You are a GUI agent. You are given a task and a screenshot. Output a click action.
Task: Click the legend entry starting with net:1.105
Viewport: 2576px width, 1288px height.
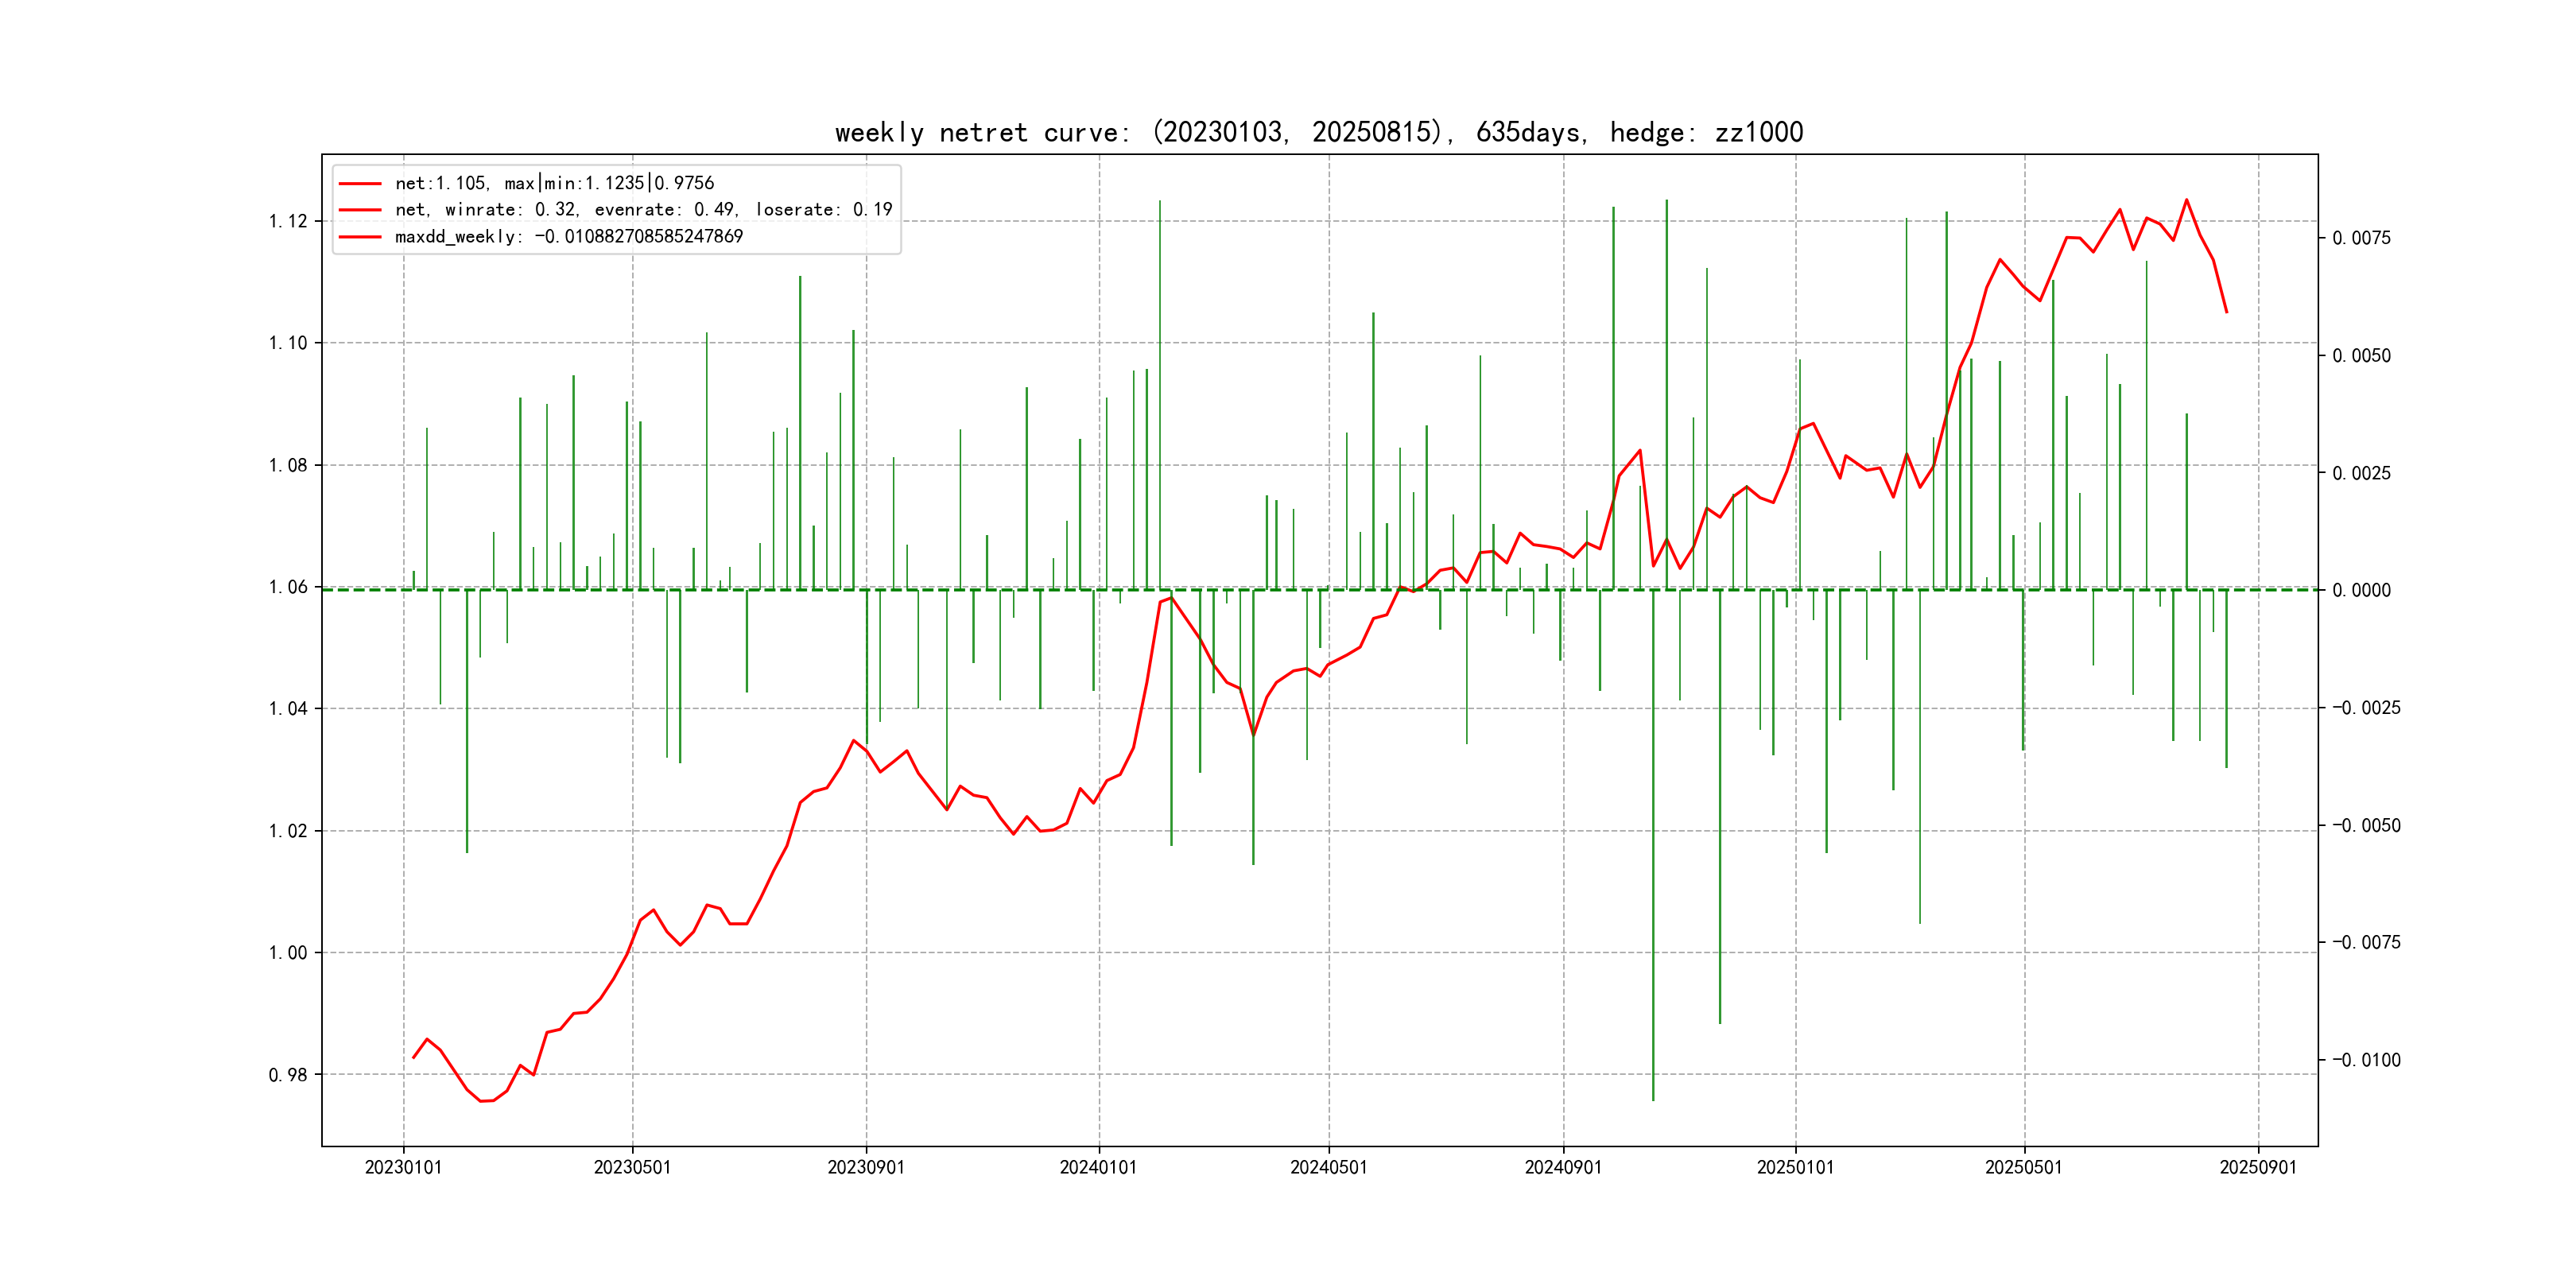pyautogui.click(x=554, y=183)
